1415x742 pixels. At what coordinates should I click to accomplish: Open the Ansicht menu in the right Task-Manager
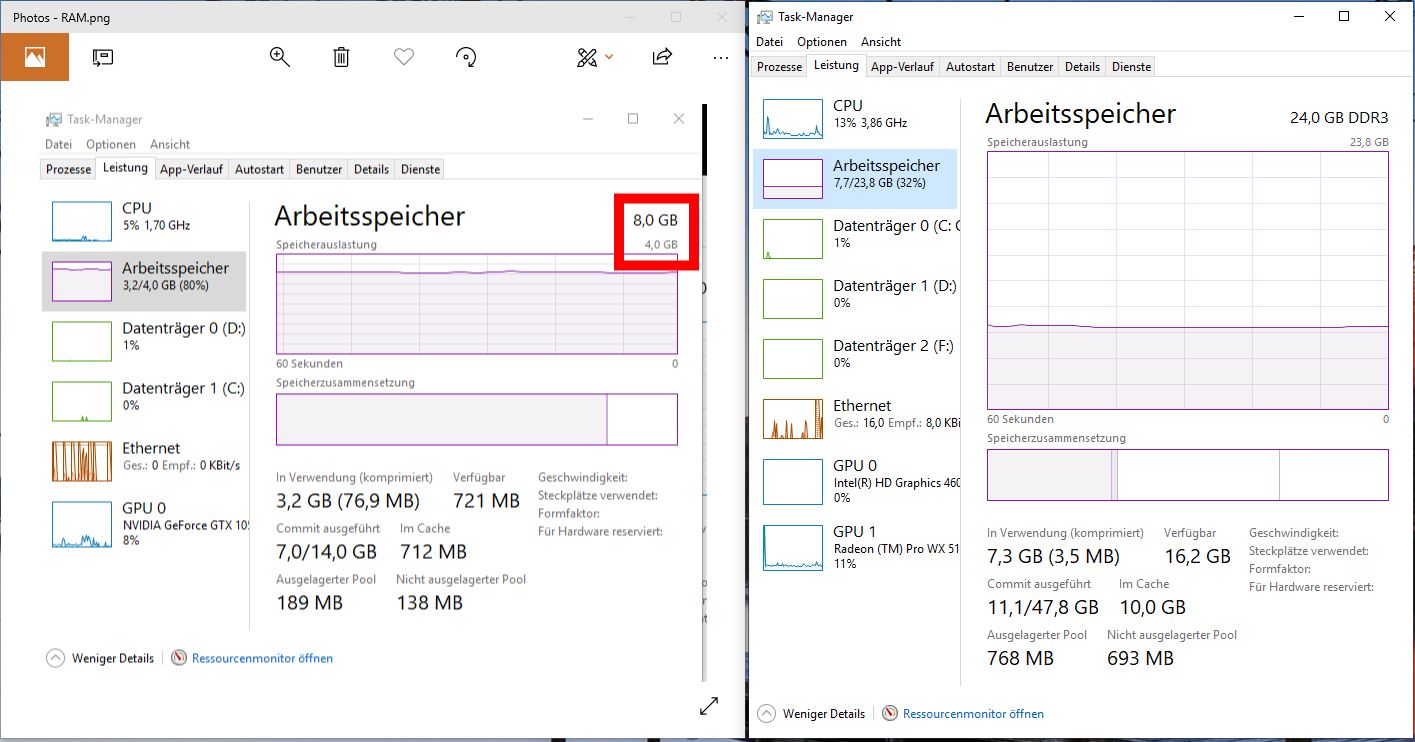coord(881,42)
